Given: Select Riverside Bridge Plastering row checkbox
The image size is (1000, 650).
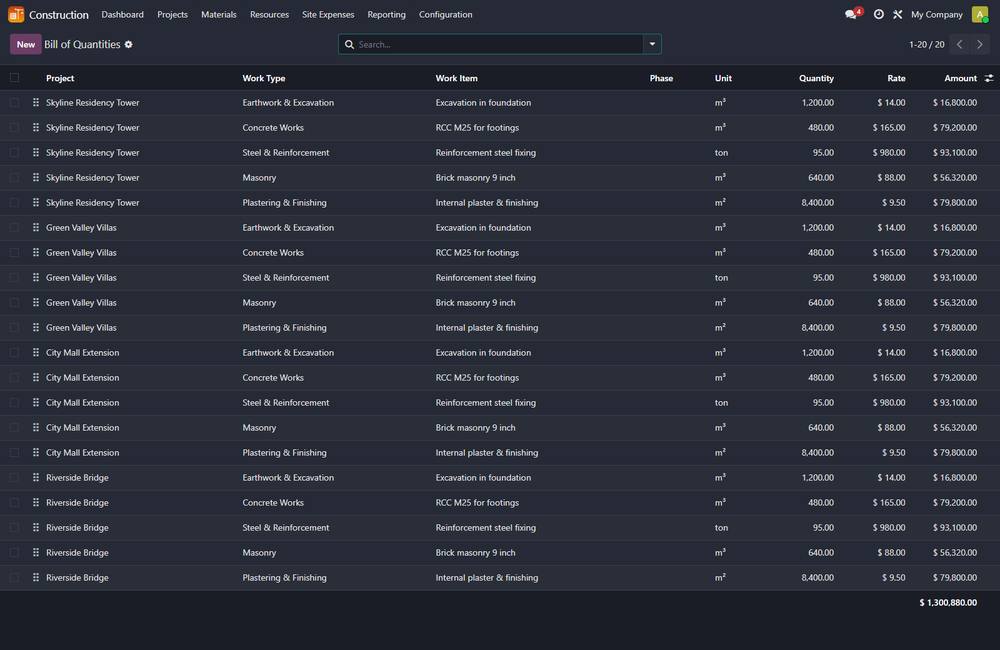Looking at the screenshot, I should (14, 578).
